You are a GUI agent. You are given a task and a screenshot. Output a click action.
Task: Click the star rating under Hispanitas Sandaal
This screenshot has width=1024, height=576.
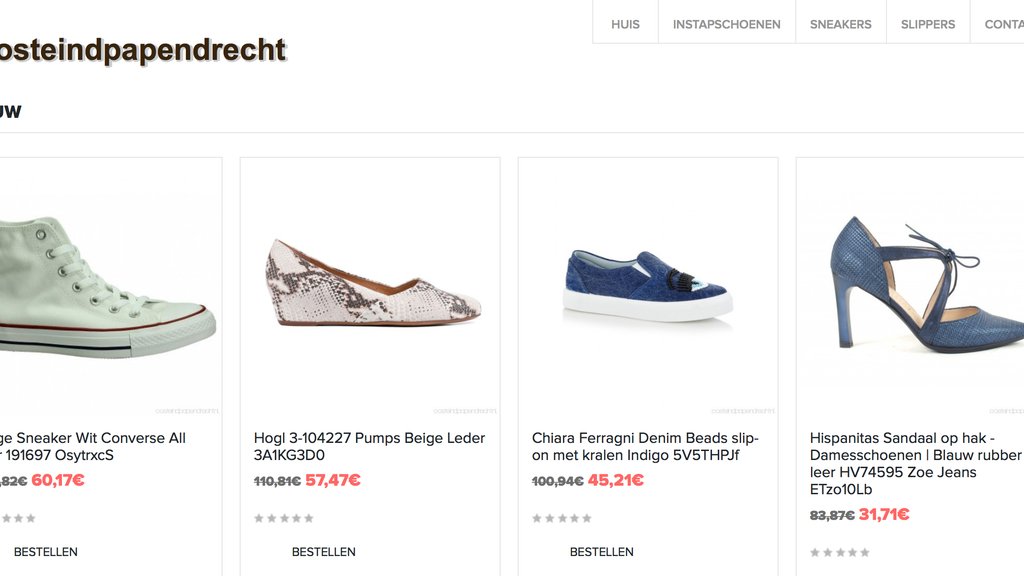pyautogui.click(x=840, y=552)
